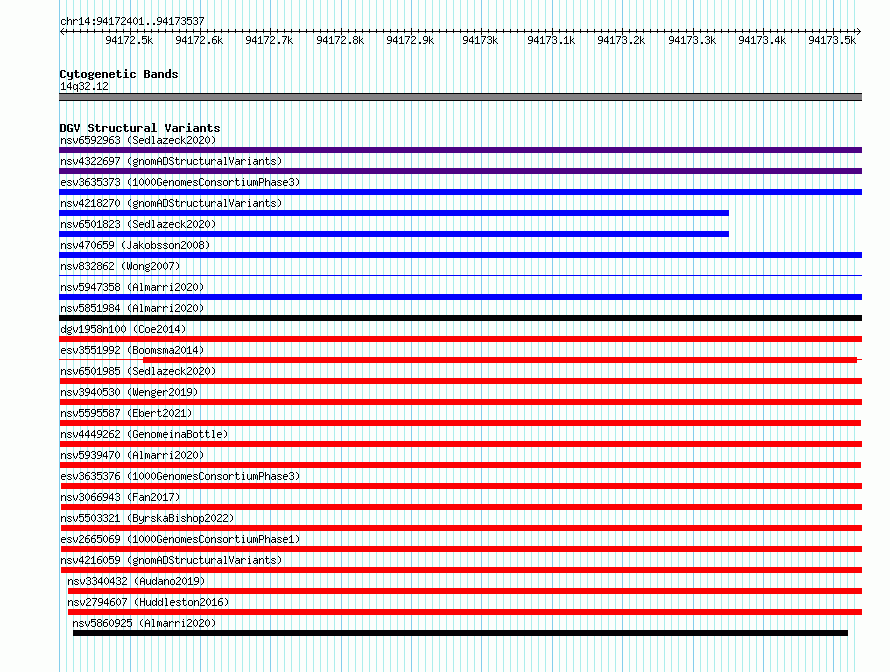The height and width of the screenshot is (672, 890).
Task: Click dgv1958n100 (Coe2014) variant label
Action: 123,329
